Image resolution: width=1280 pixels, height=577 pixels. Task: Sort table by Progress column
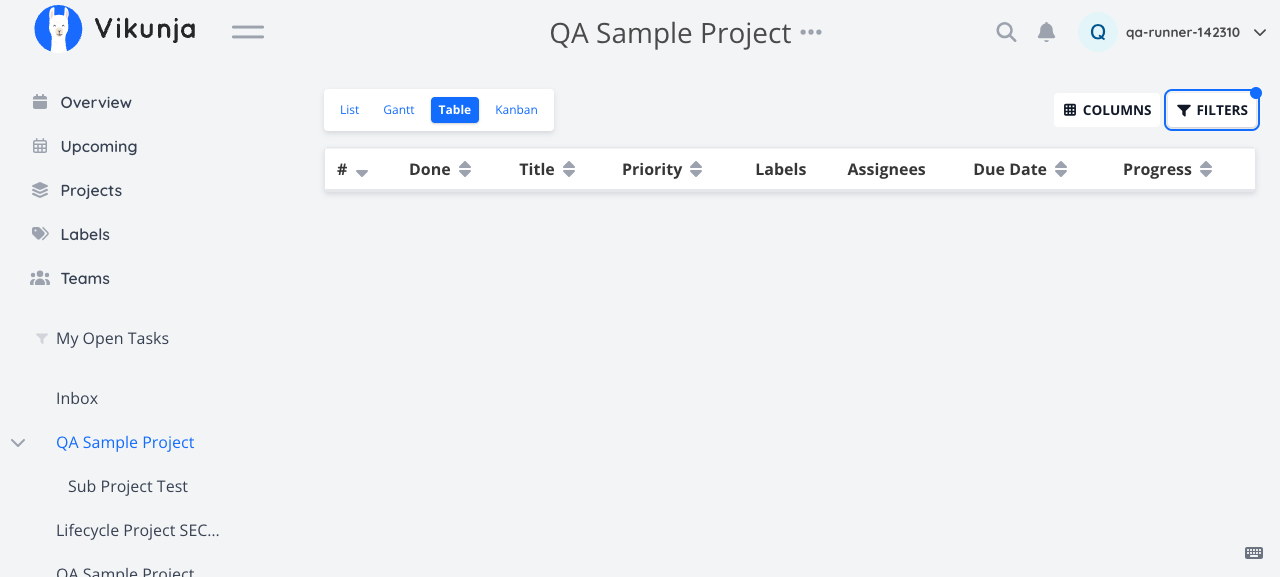[1206, 170]
